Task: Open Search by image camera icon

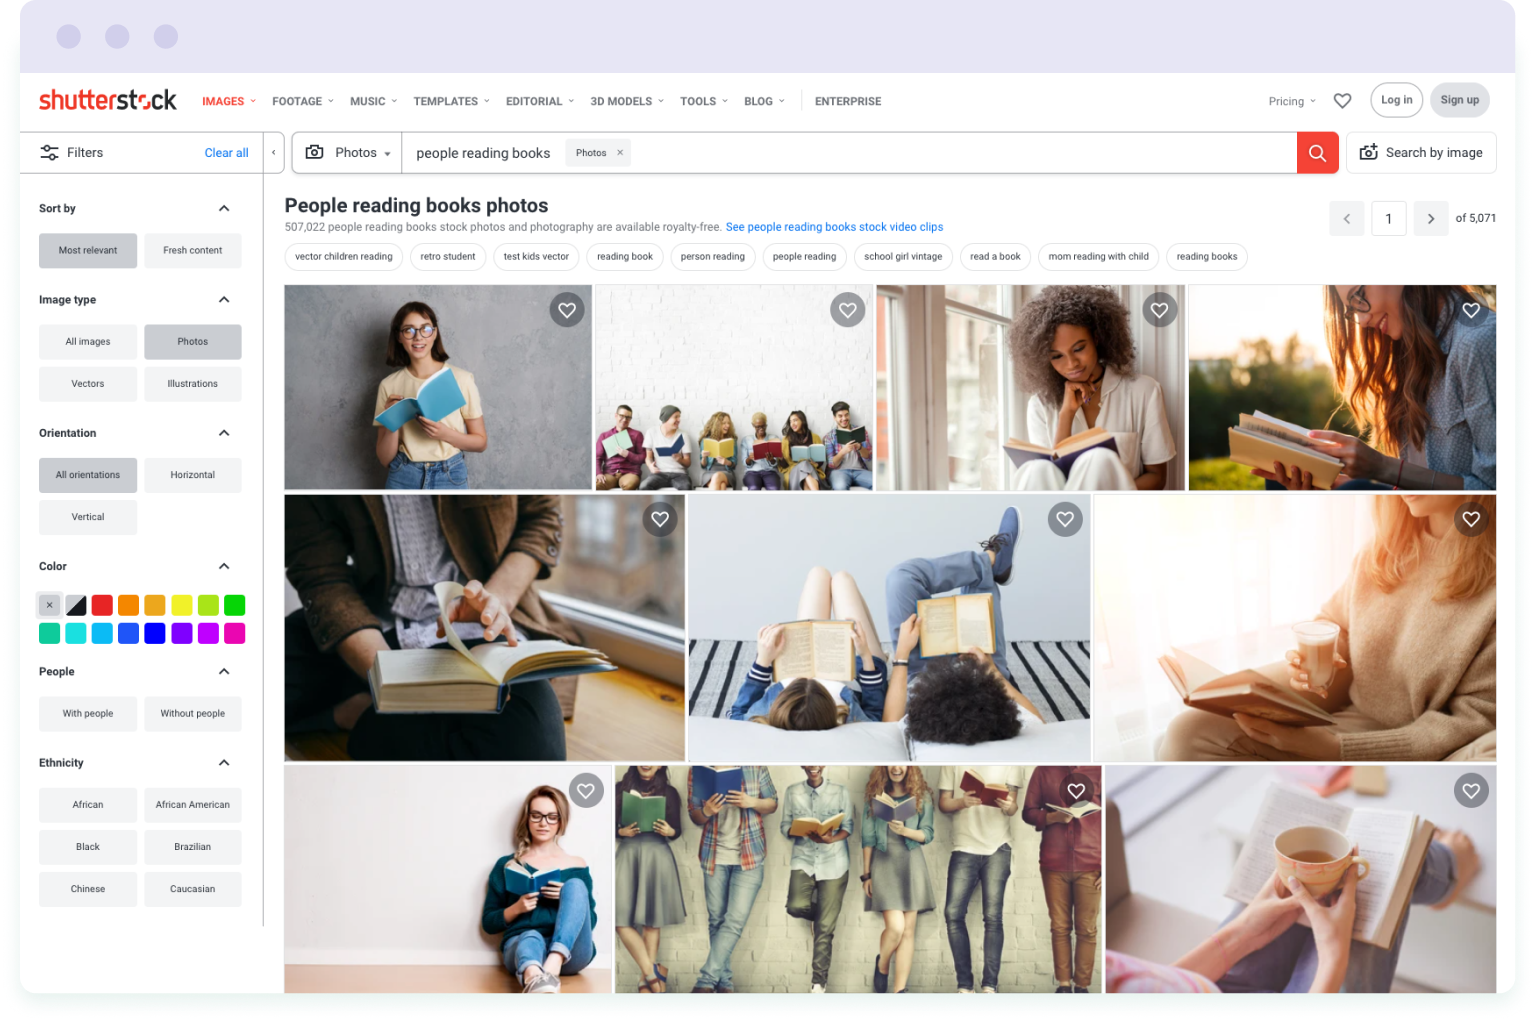Action: click(x=1369, y=152)
